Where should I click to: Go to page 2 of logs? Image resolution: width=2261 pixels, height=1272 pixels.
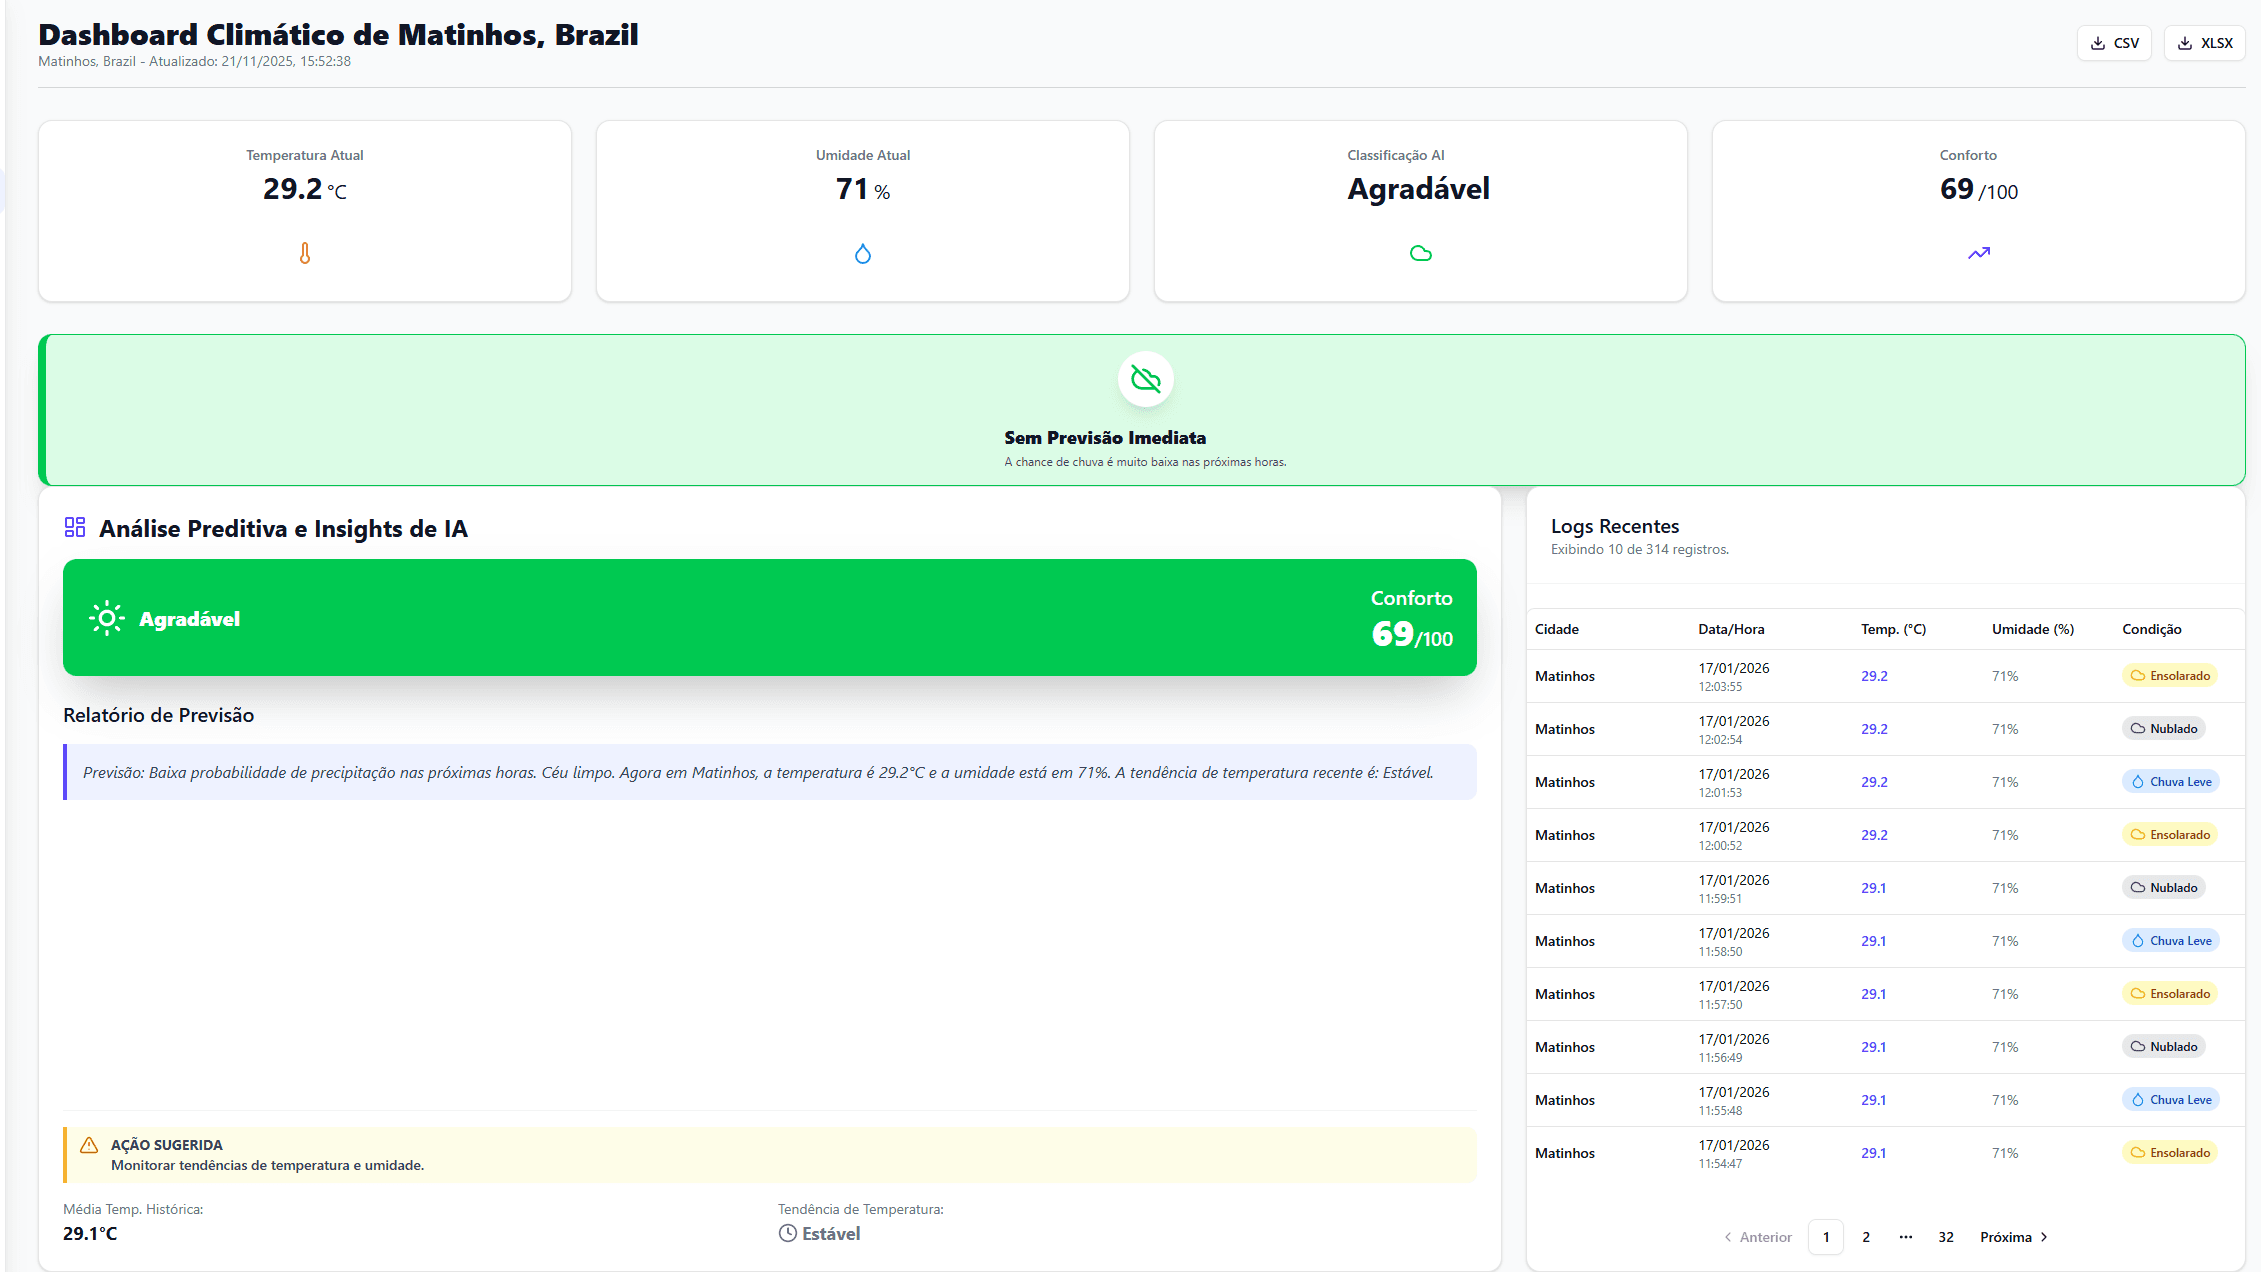[x=1865, y=1237]
